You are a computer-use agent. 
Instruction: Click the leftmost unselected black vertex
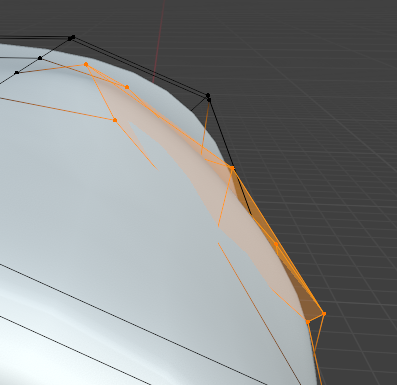(17, 72)
